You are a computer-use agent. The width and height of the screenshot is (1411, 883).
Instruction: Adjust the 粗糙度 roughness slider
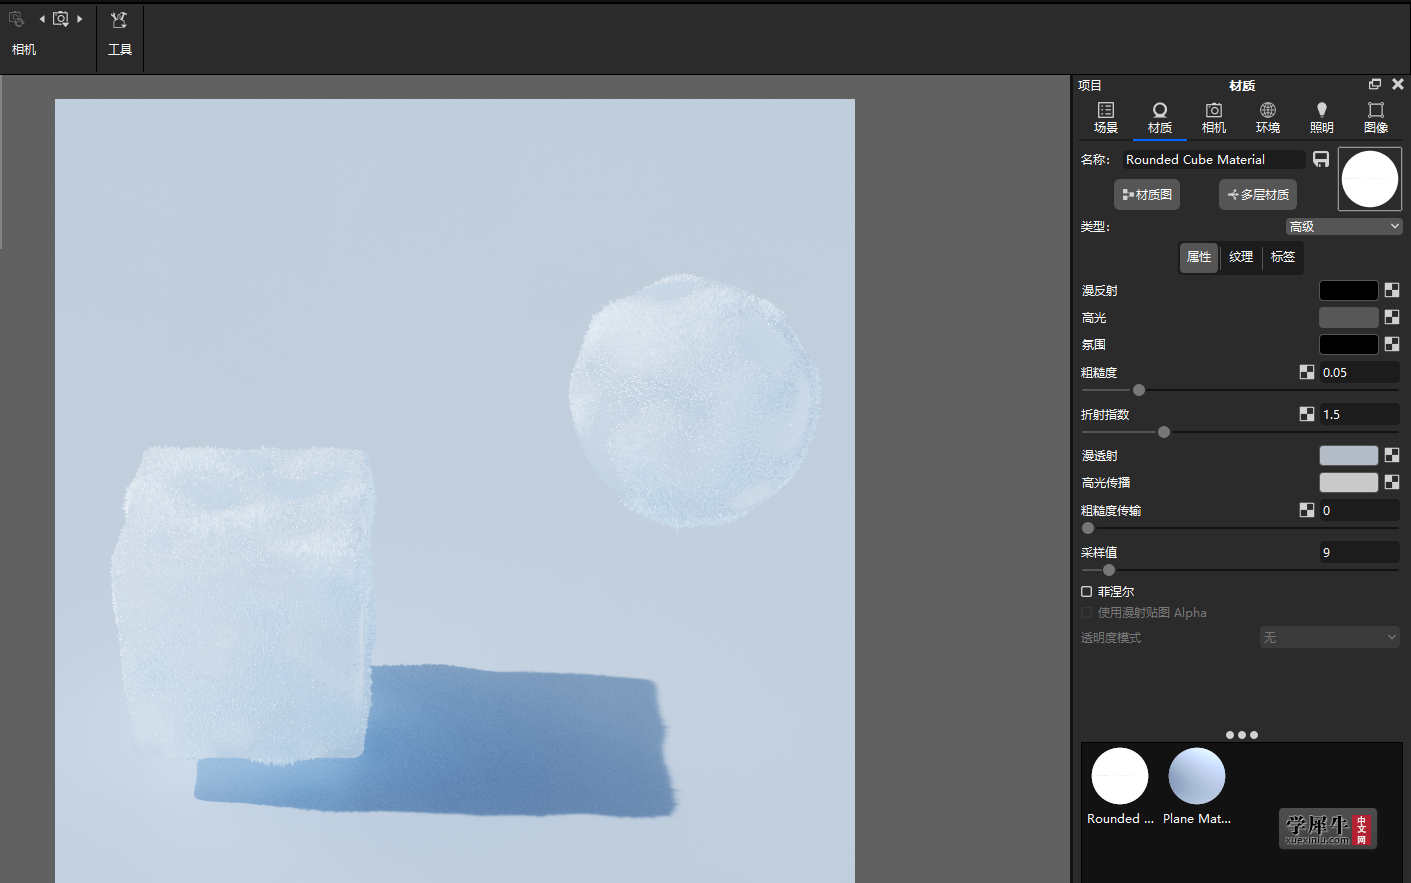(x=1139, y=390)
